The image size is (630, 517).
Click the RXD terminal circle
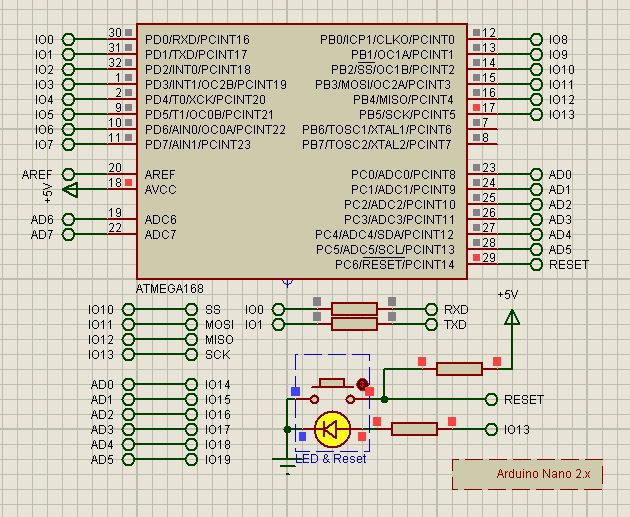431,309
